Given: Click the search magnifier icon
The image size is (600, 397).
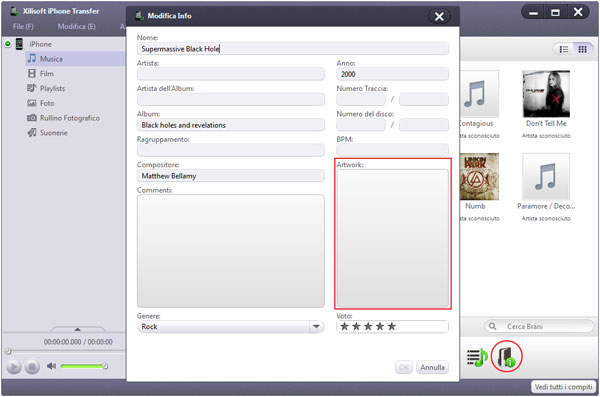Looking at the screenshot, I should coord(492,327).
